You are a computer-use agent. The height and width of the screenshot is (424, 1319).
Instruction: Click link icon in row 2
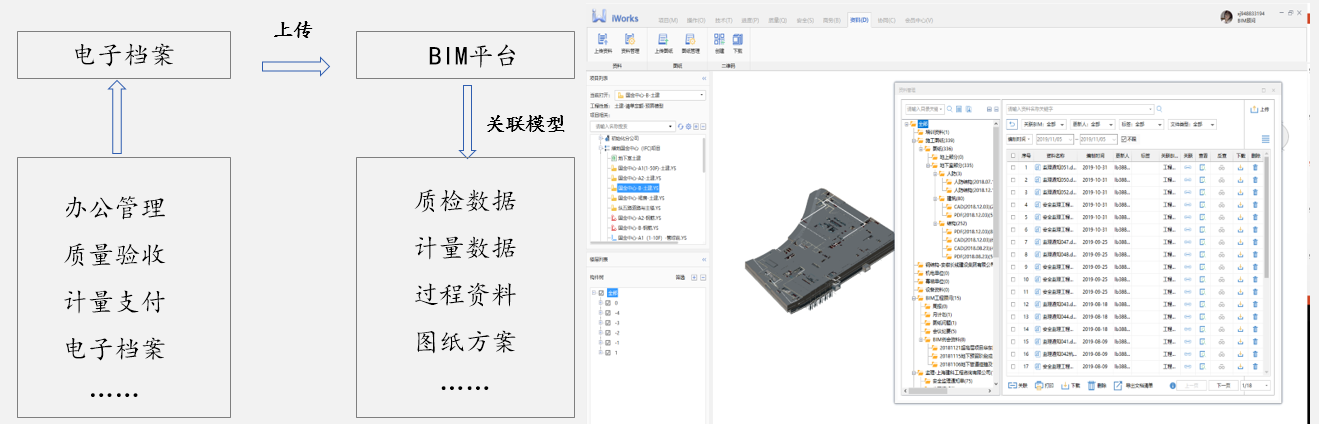pos(1188,180)
